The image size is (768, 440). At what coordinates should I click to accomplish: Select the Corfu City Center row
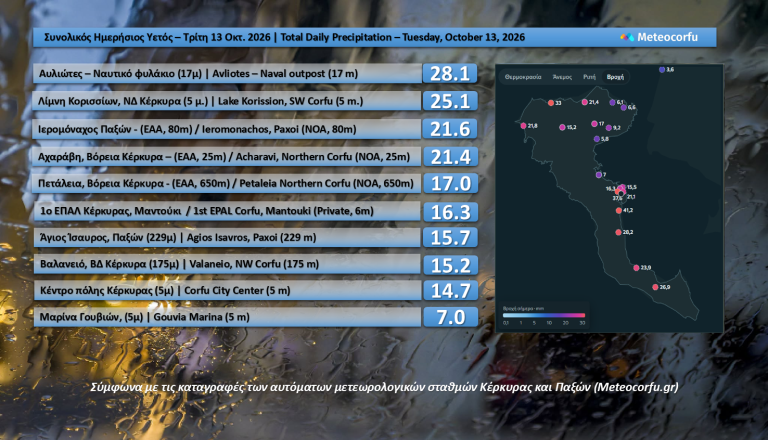227,290
